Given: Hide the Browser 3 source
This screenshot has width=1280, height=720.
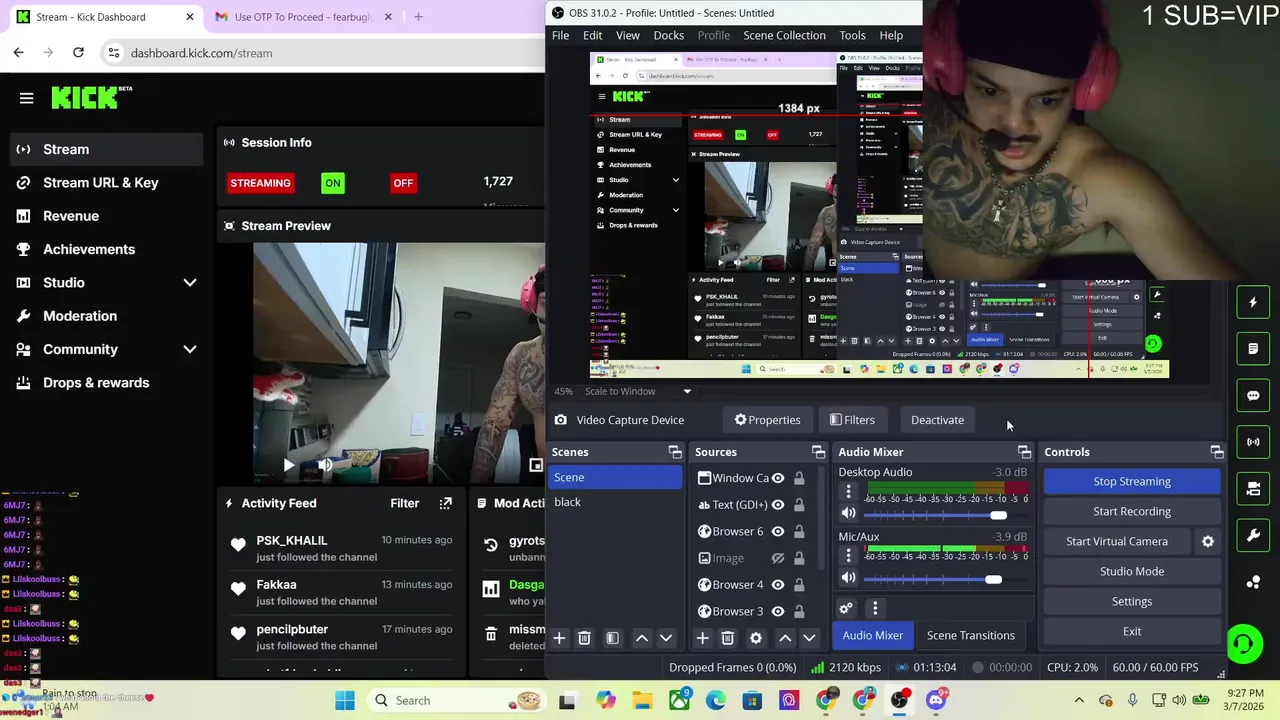Looking at the screenshot, I should click(778, 611).
